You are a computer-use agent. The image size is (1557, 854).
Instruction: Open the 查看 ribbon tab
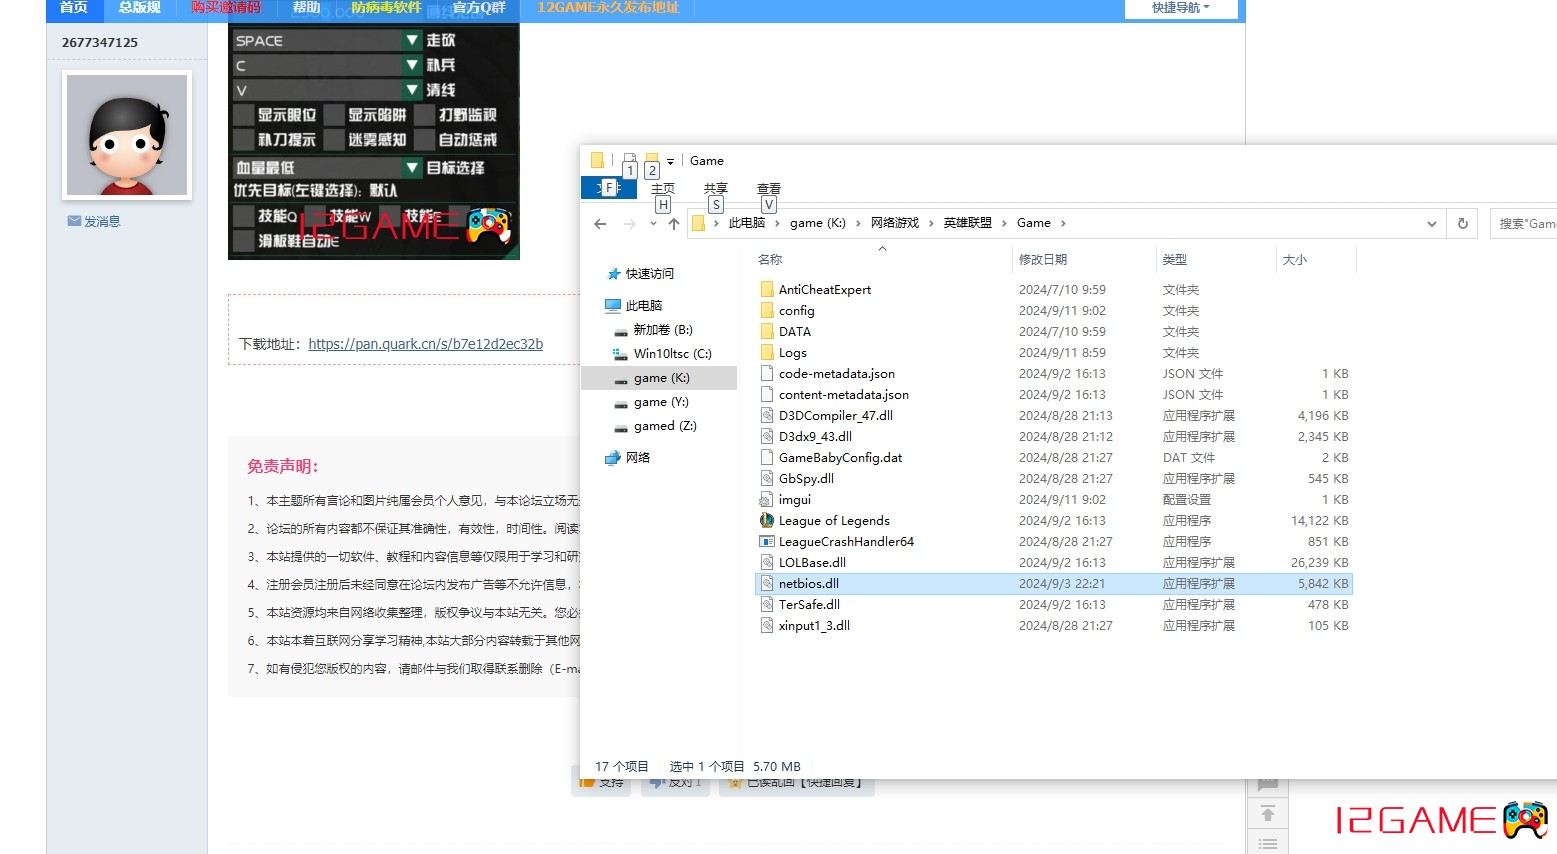tap(769, 188)
